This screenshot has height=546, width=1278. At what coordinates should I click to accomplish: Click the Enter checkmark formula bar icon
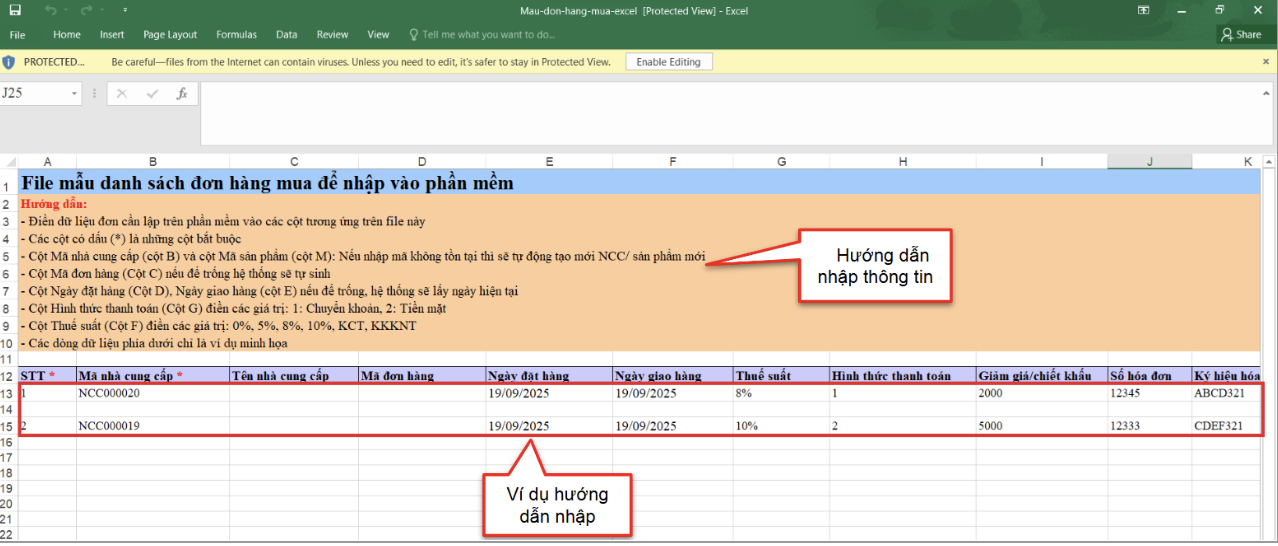[x=152, y=93]
